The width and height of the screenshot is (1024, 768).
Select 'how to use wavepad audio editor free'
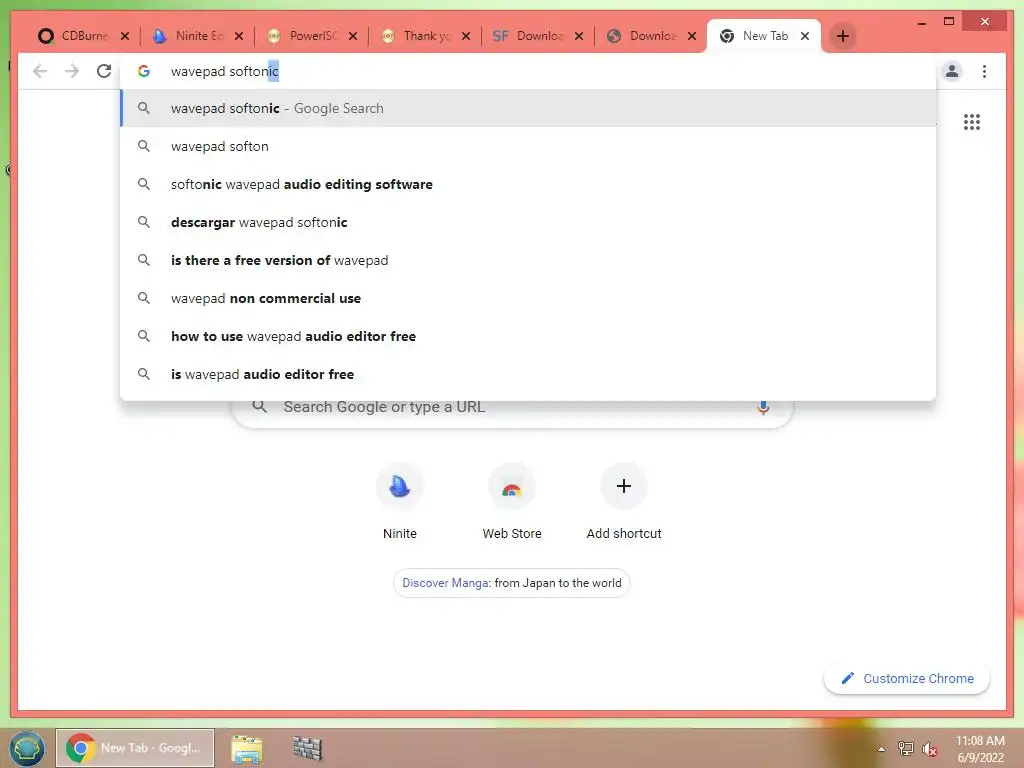528,336
